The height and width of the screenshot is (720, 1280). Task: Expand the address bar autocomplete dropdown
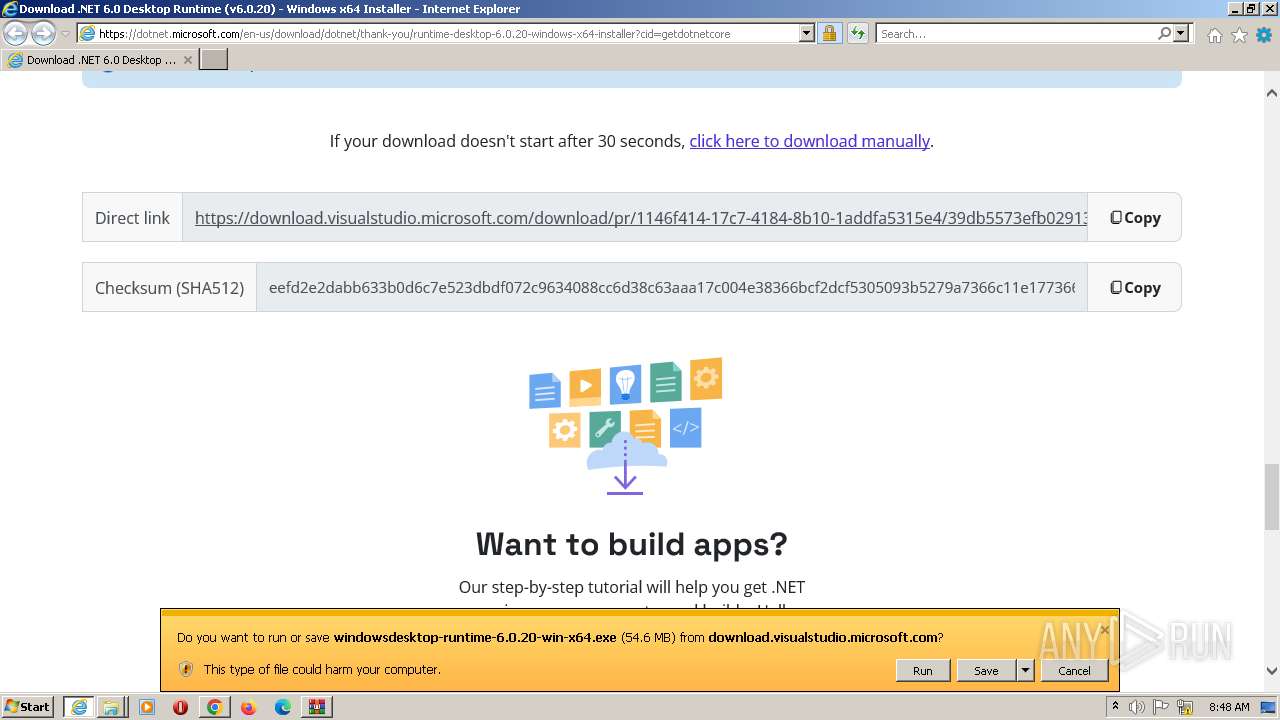pyautogui.click(x=807, y=33)
